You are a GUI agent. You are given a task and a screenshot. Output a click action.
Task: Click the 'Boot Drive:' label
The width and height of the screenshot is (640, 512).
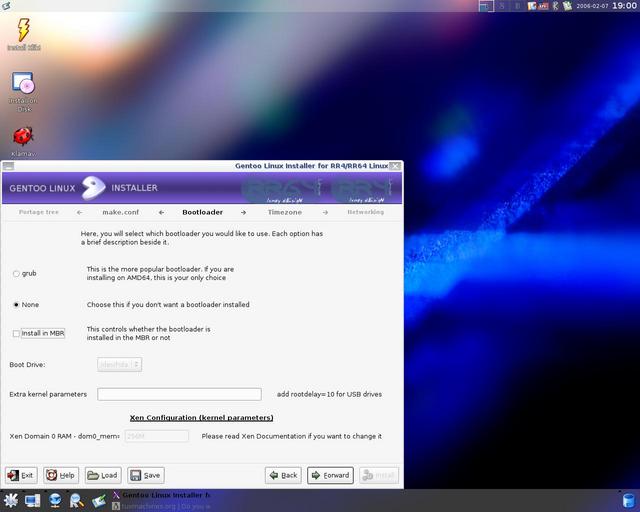[x=27, y=365]
